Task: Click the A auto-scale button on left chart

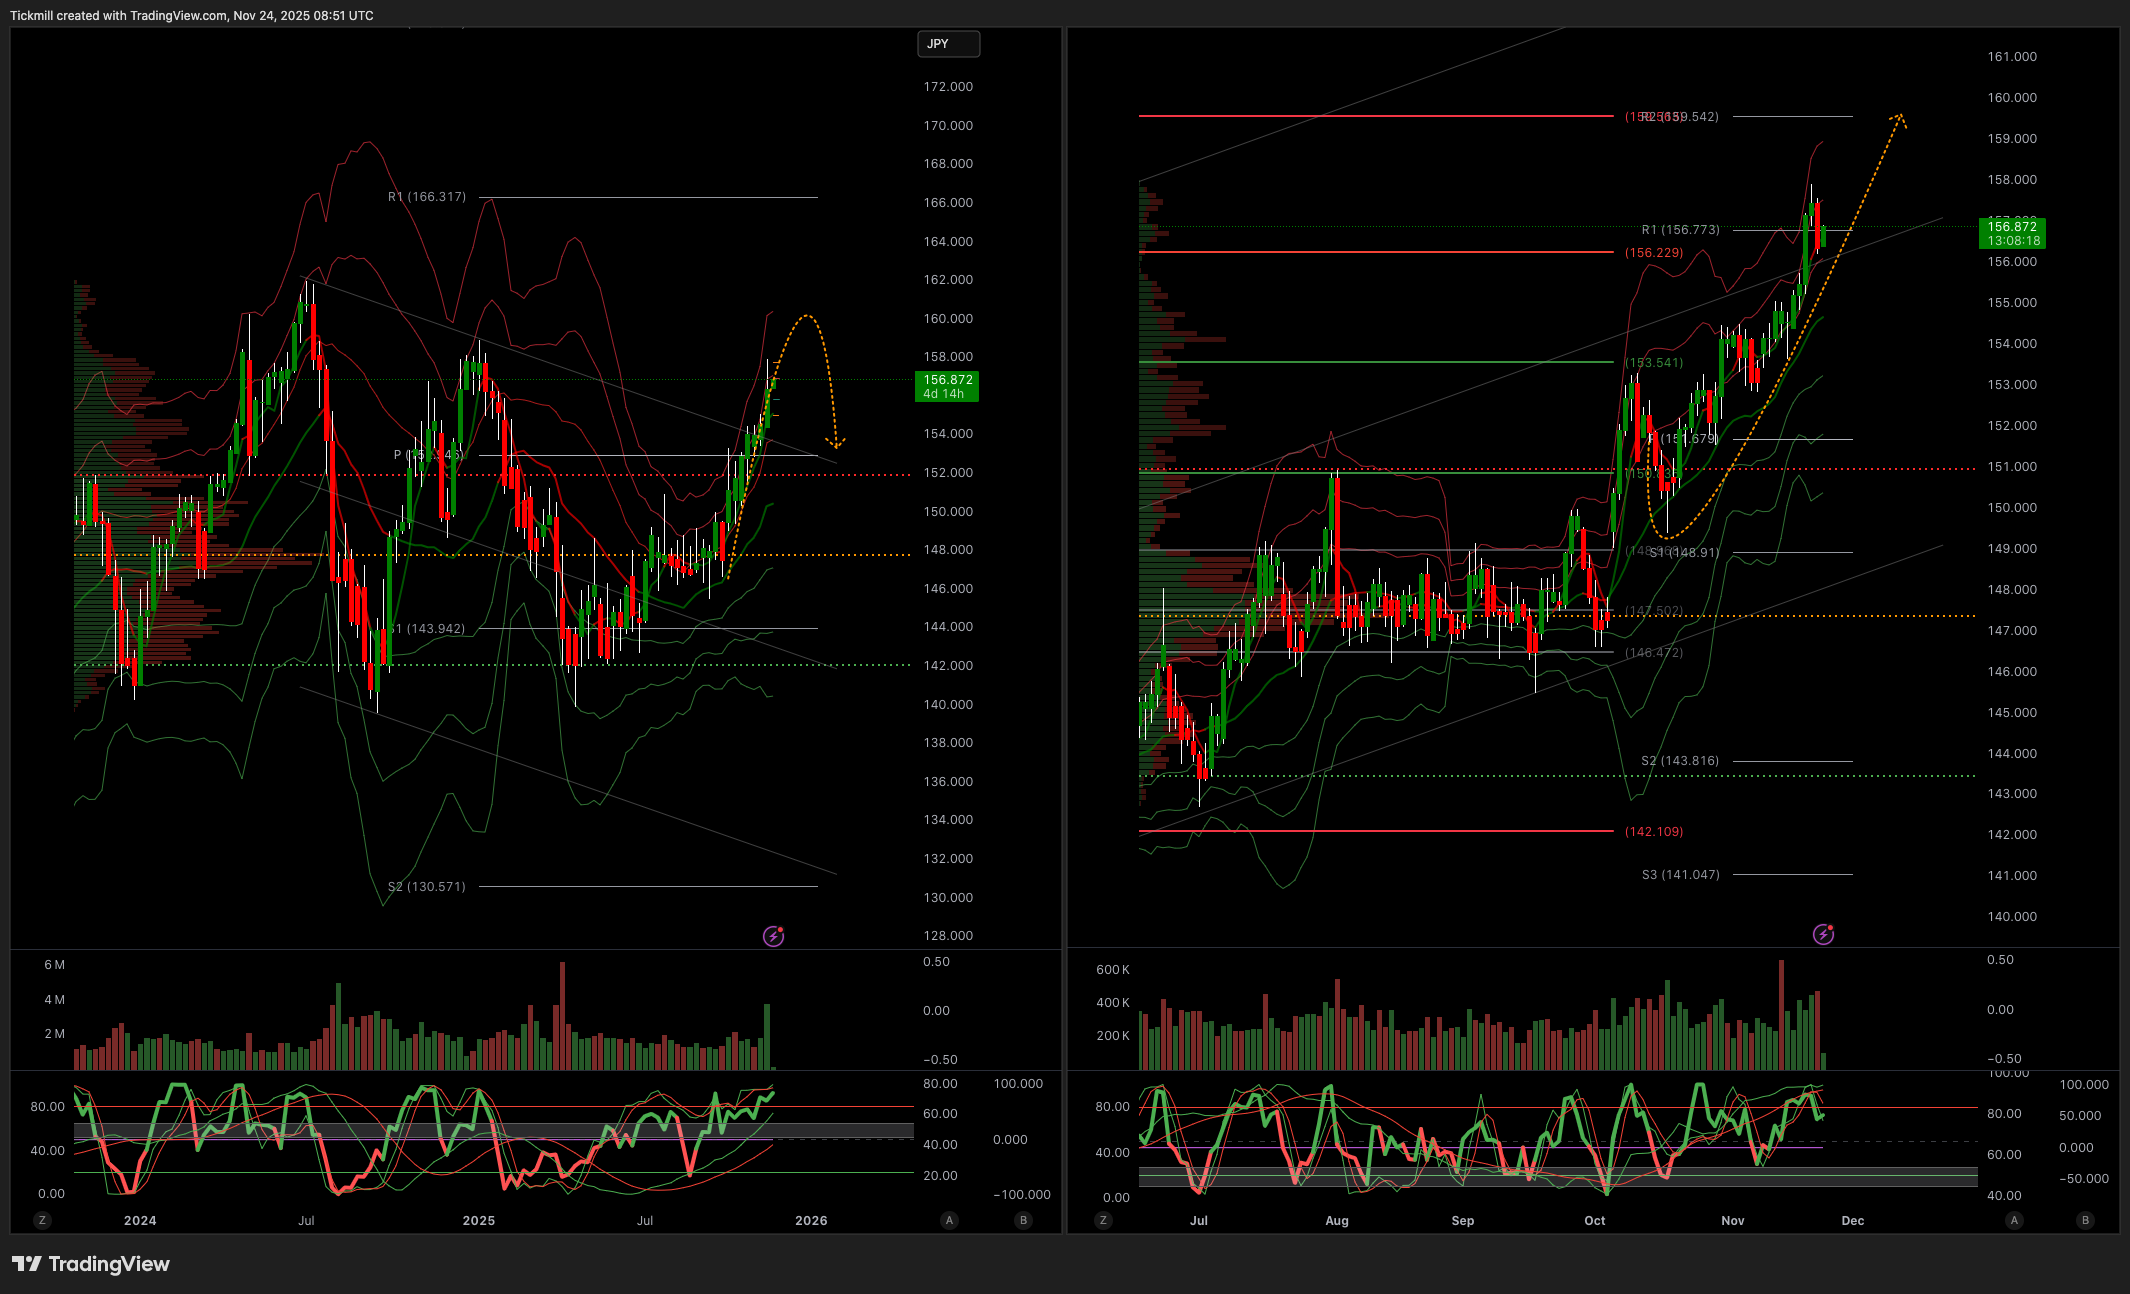Action: click(x=949, y=1220)
